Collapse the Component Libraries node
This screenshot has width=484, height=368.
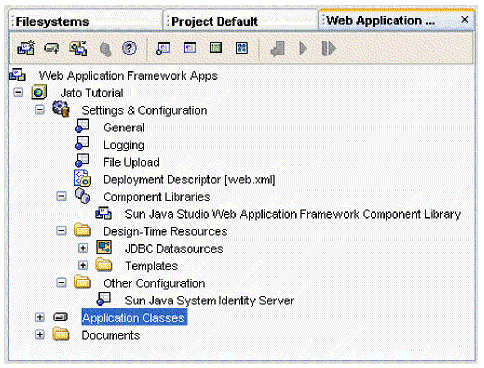pyautogui.click(x=61, y=196)
